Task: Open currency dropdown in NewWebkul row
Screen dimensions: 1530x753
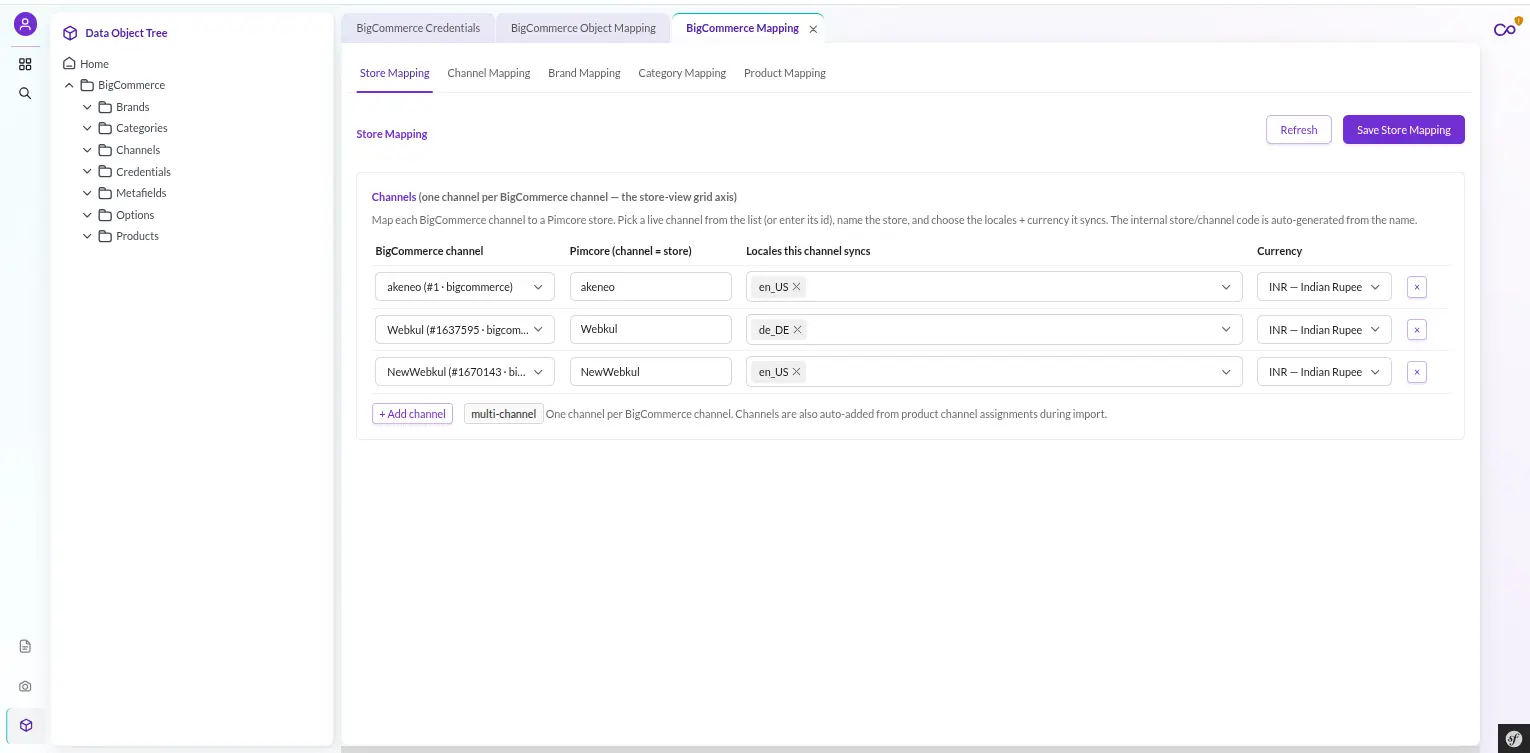Action: click(1324, 372)
